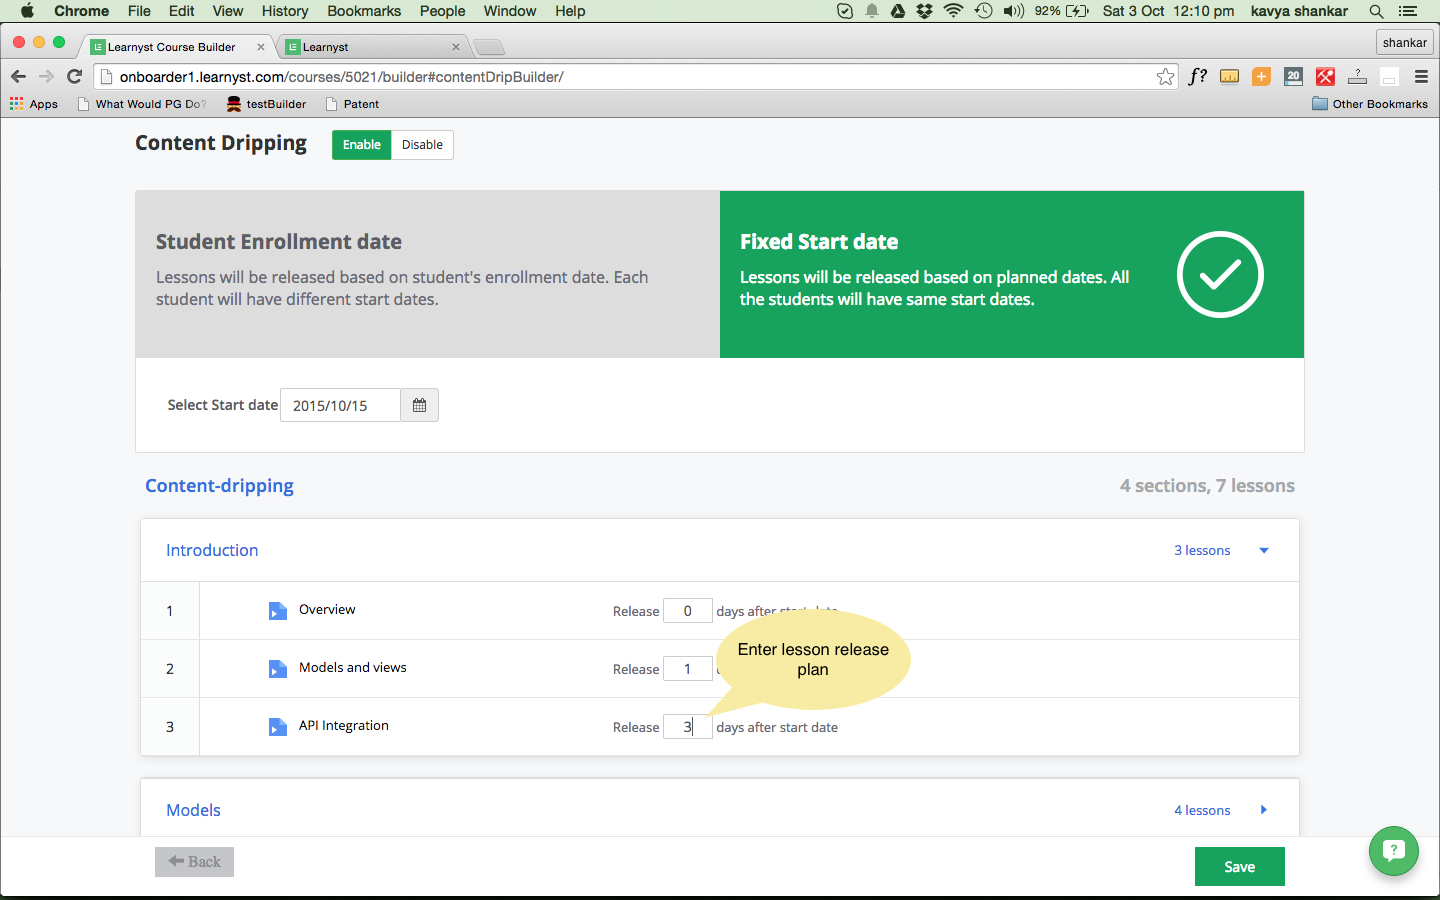Open the People menu

[442, 11]
